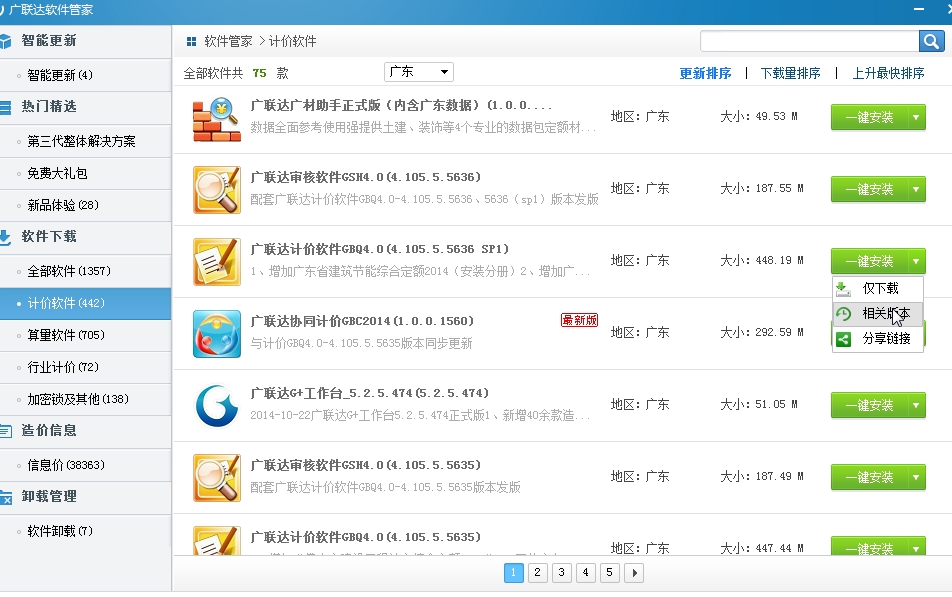Expand install options for 审核软件GSH4.0 5635
Viewport: 952px width, 597px height.
pos(916,477)
